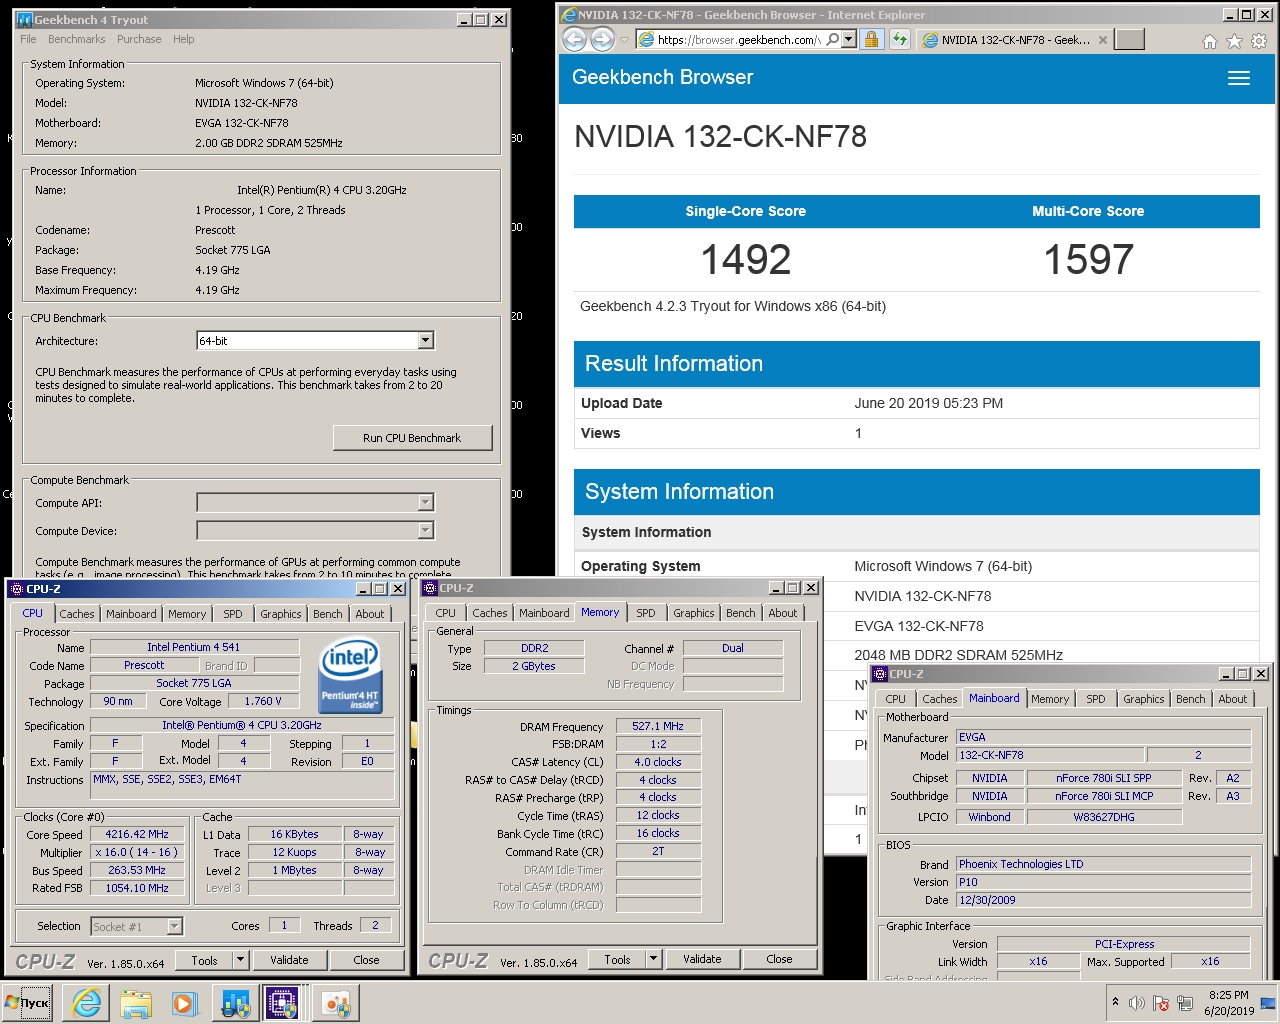Viewport: 1280px width, 1024px height.
Task: Click the Core Speed value 4216.42 MHz
Action: [137, 834]
